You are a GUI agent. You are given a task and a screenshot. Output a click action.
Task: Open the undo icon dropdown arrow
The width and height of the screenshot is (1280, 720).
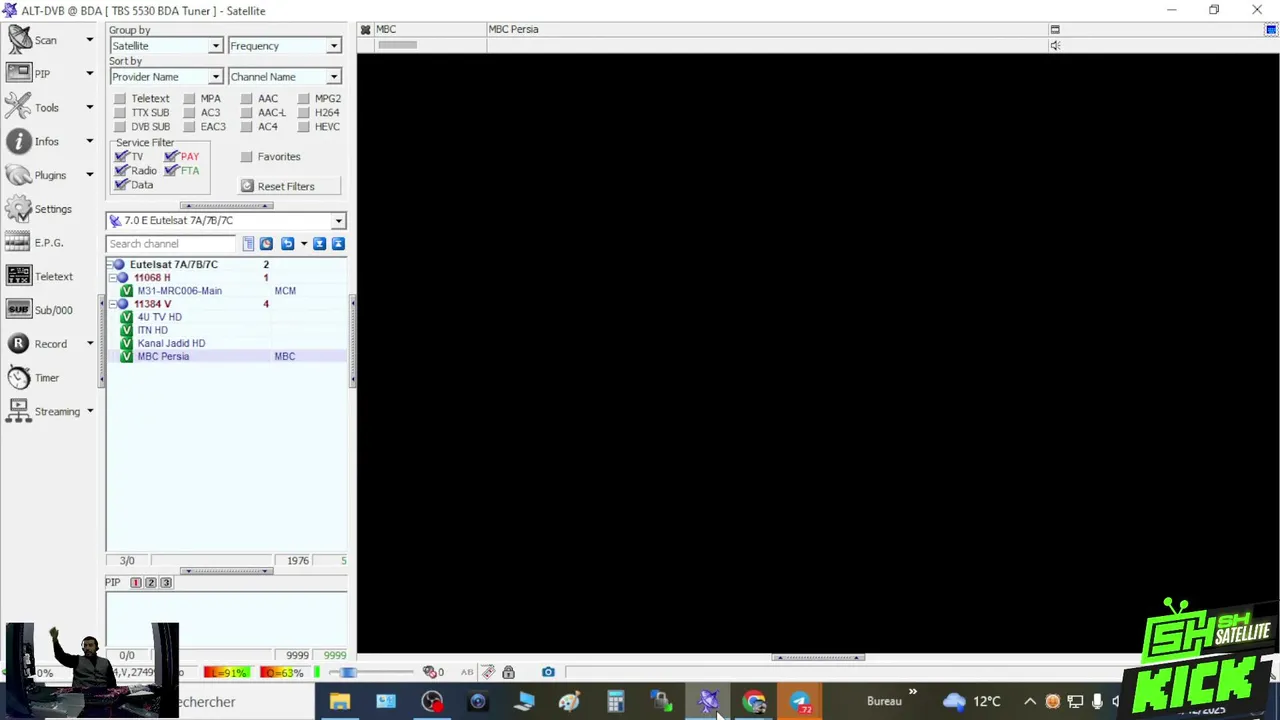pyautogui.click(x=303, y=244)
